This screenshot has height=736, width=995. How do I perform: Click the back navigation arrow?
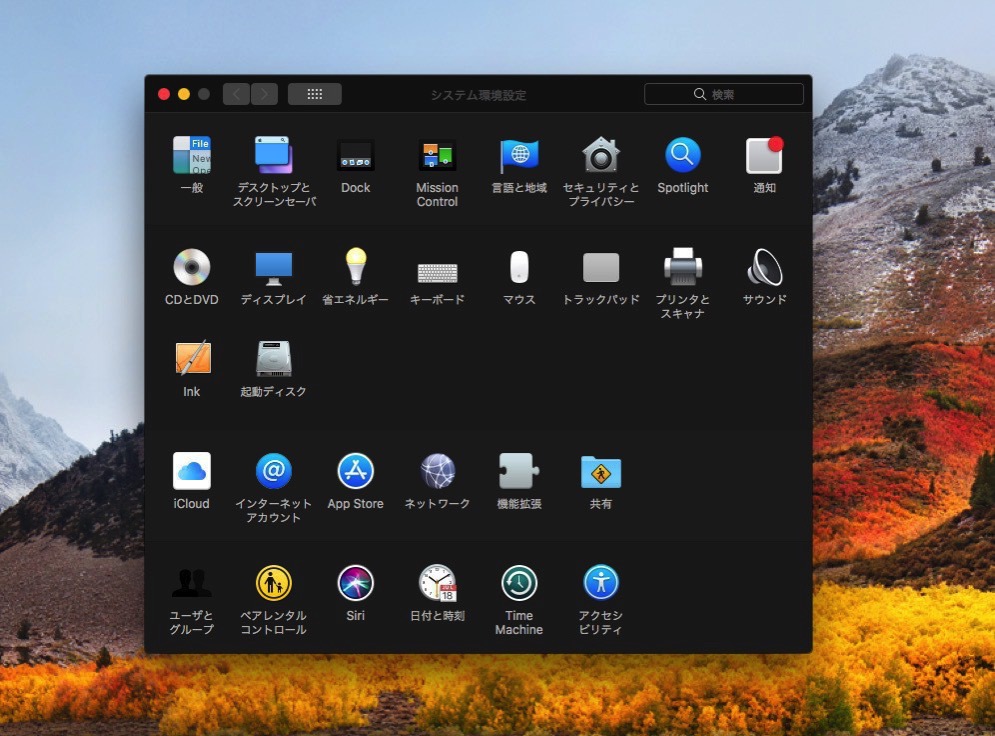(x=237, y=95)
